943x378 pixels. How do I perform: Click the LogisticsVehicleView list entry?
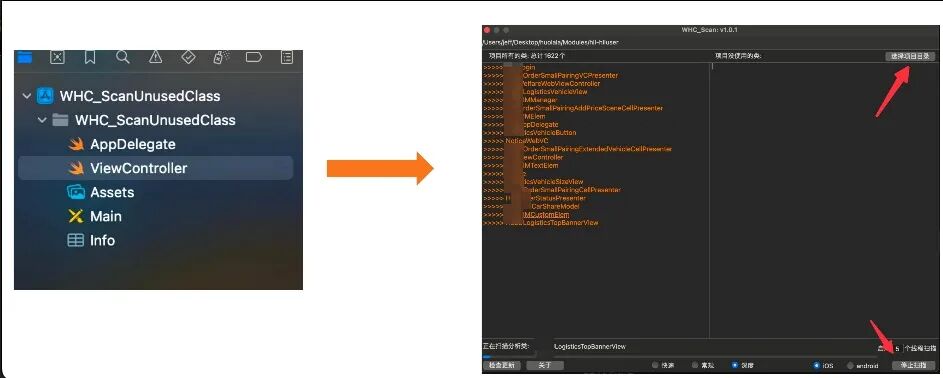point(554,92)
